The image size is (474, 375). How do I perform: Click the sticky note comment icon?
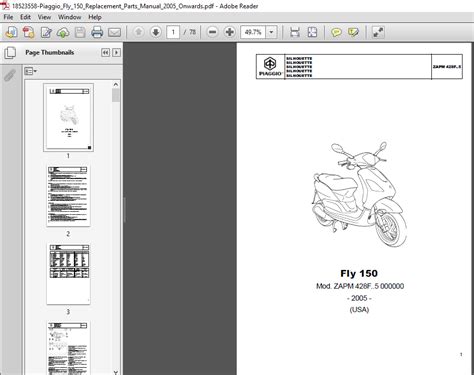pos(336,32)
